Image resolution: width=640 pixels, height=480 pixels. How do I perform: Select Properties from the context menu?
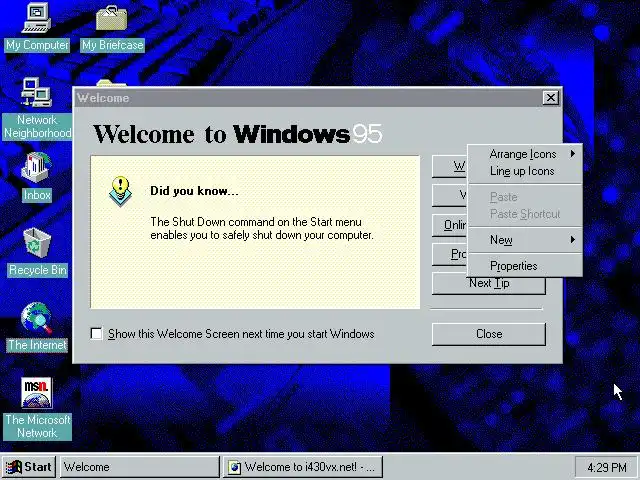525,266
